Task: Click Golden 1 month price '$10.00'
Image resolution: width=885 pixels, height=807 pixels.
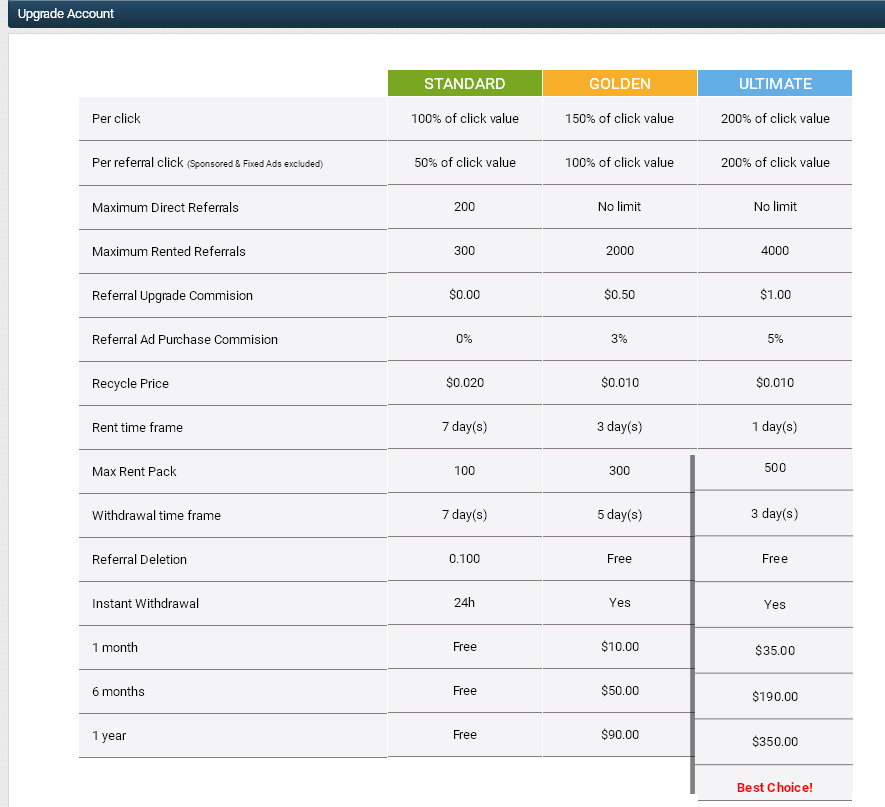Action: (x=620, y=647)
